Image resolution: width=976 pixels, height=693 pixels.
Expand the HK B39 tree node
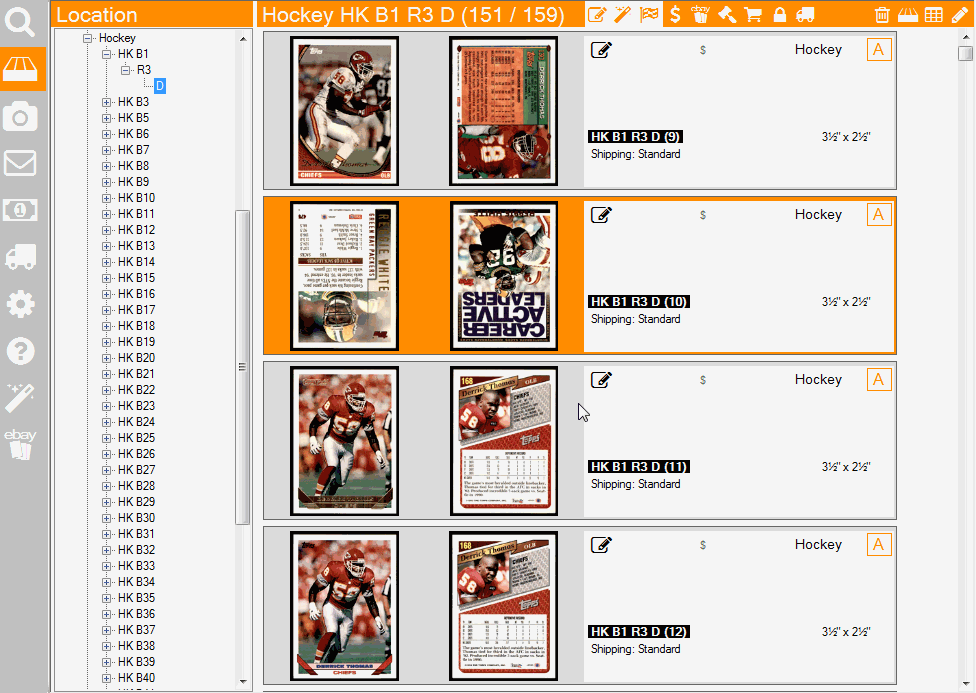(x=106, y=662)
